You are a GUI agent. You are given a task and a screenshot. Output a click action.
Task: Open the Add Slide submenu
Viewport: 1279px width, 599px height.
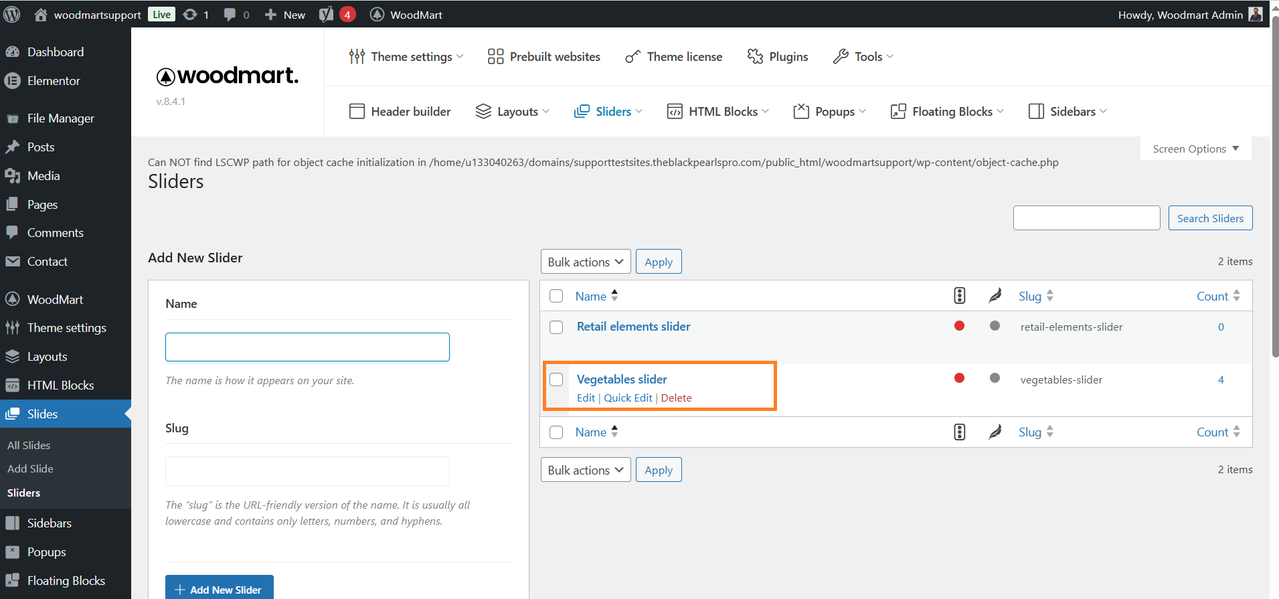pos(30,469)
